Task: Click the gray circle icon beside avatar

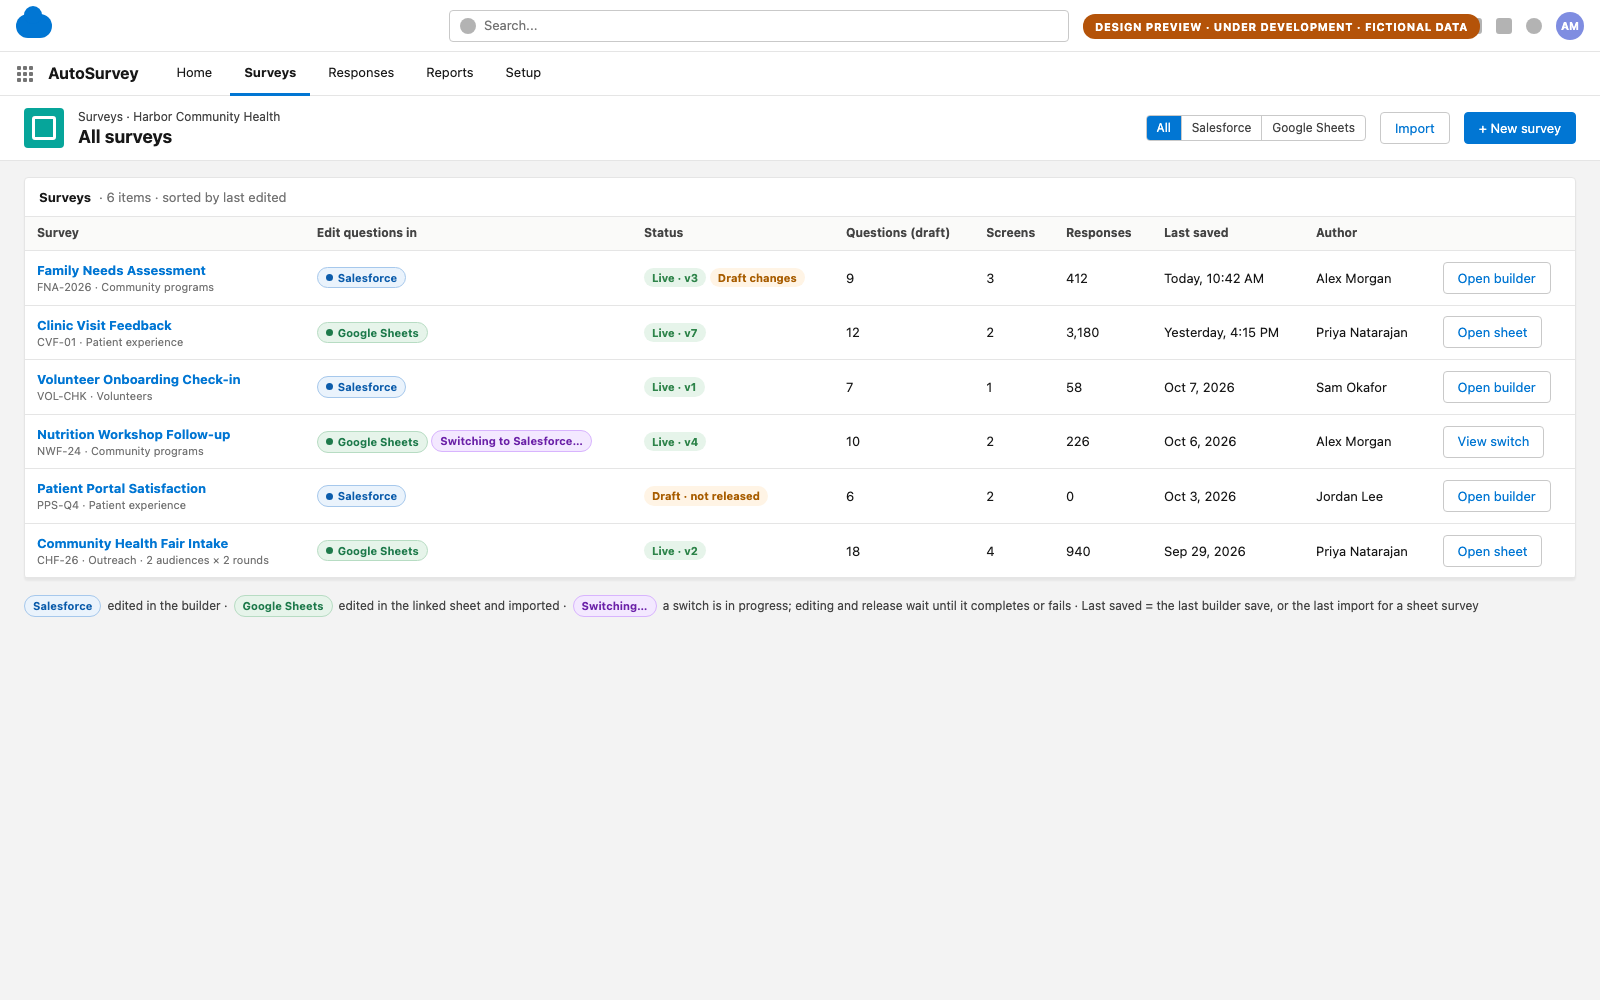Action: click(1534, 26)
